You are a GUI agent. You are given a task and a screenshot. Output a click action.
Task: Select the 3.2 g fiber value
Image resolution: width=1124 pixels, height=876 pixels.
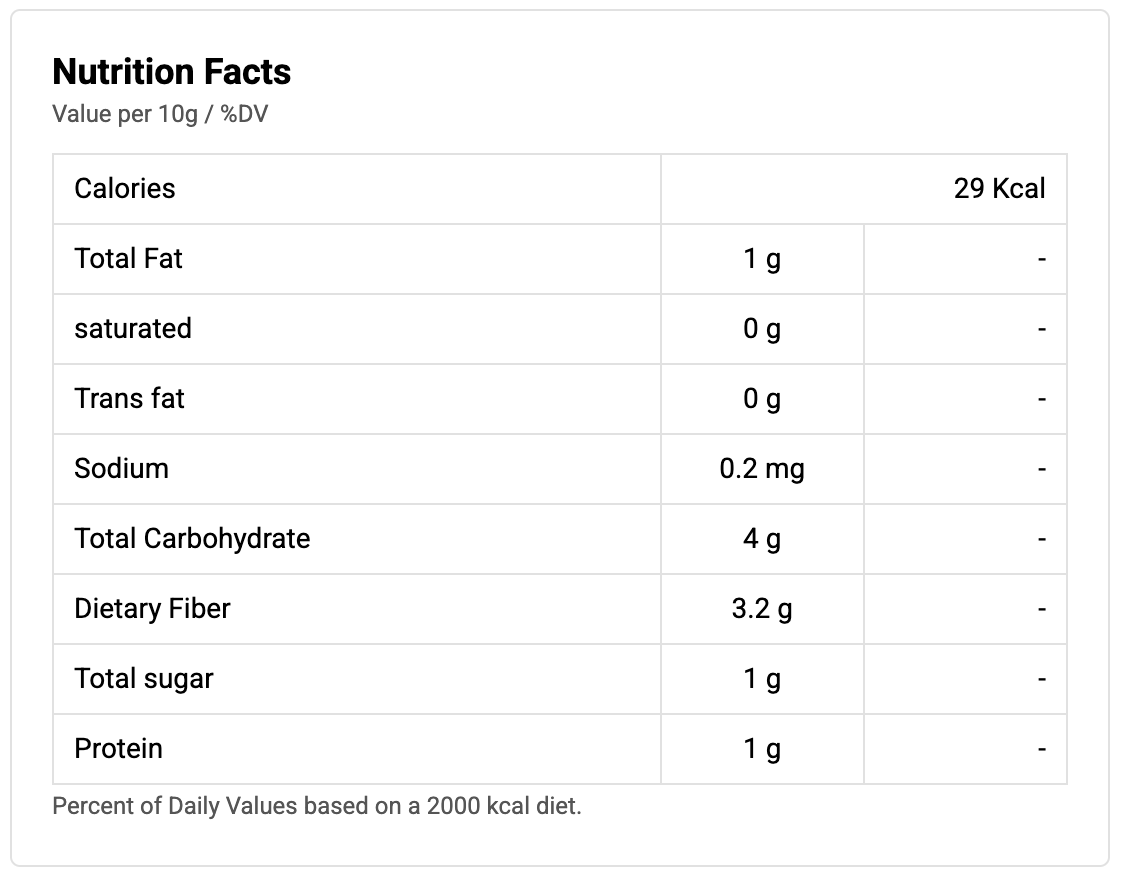(762, 609)
